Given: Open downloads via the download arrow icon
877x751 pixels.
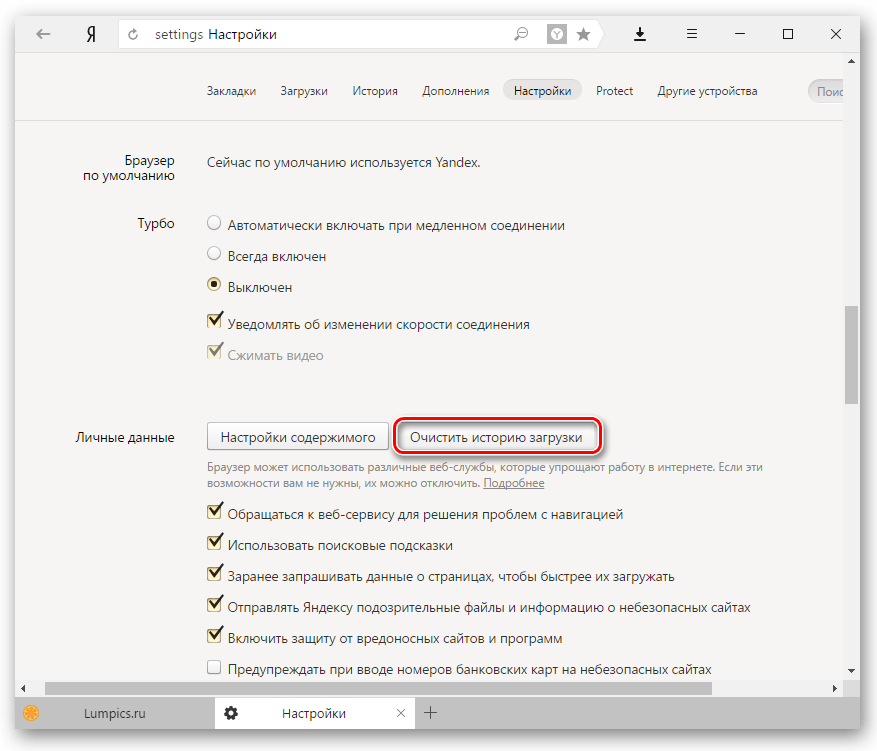Looking at the screenshot, I should click(640, 34).
